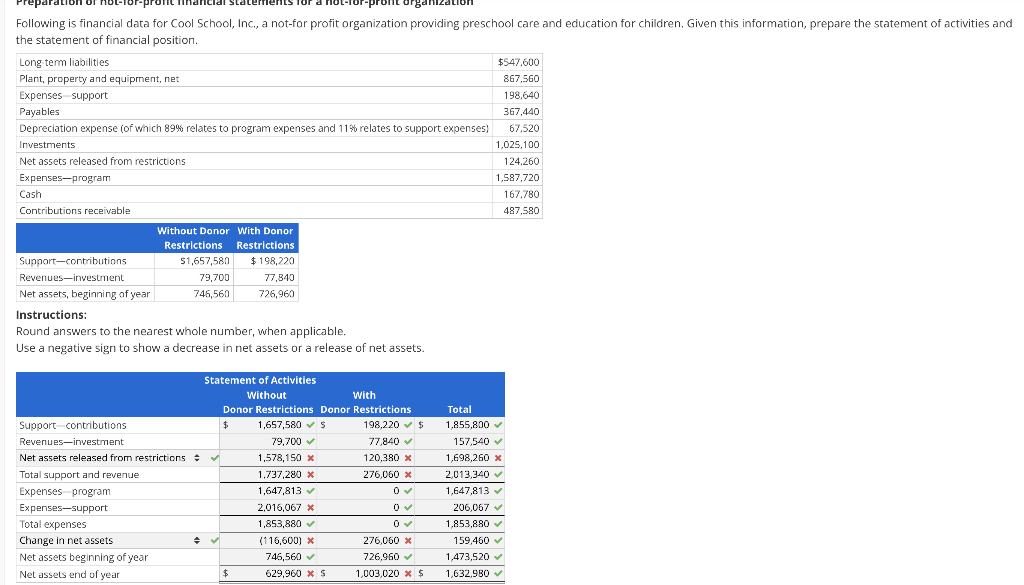This screenshot has width=1024, height=585.
Task: Click the 124,260 value
Action: pyautogui.click(x=521, y=161)
